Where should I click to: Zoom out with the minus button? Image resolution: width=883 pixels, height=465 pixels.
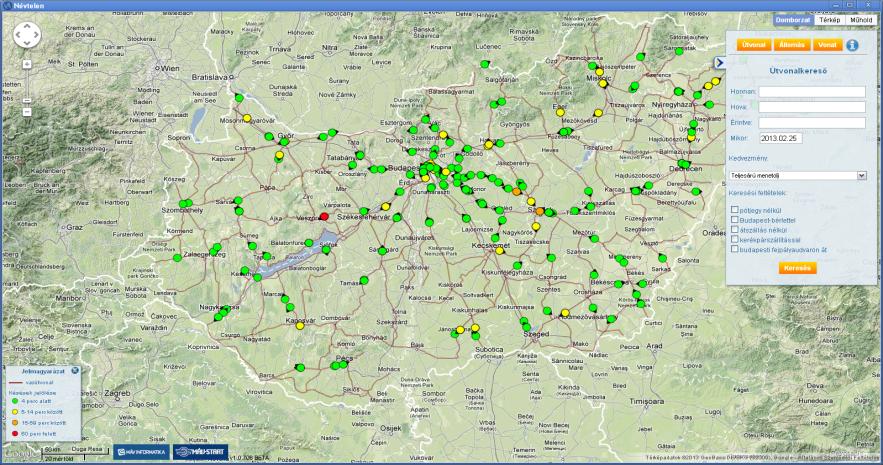27,112
